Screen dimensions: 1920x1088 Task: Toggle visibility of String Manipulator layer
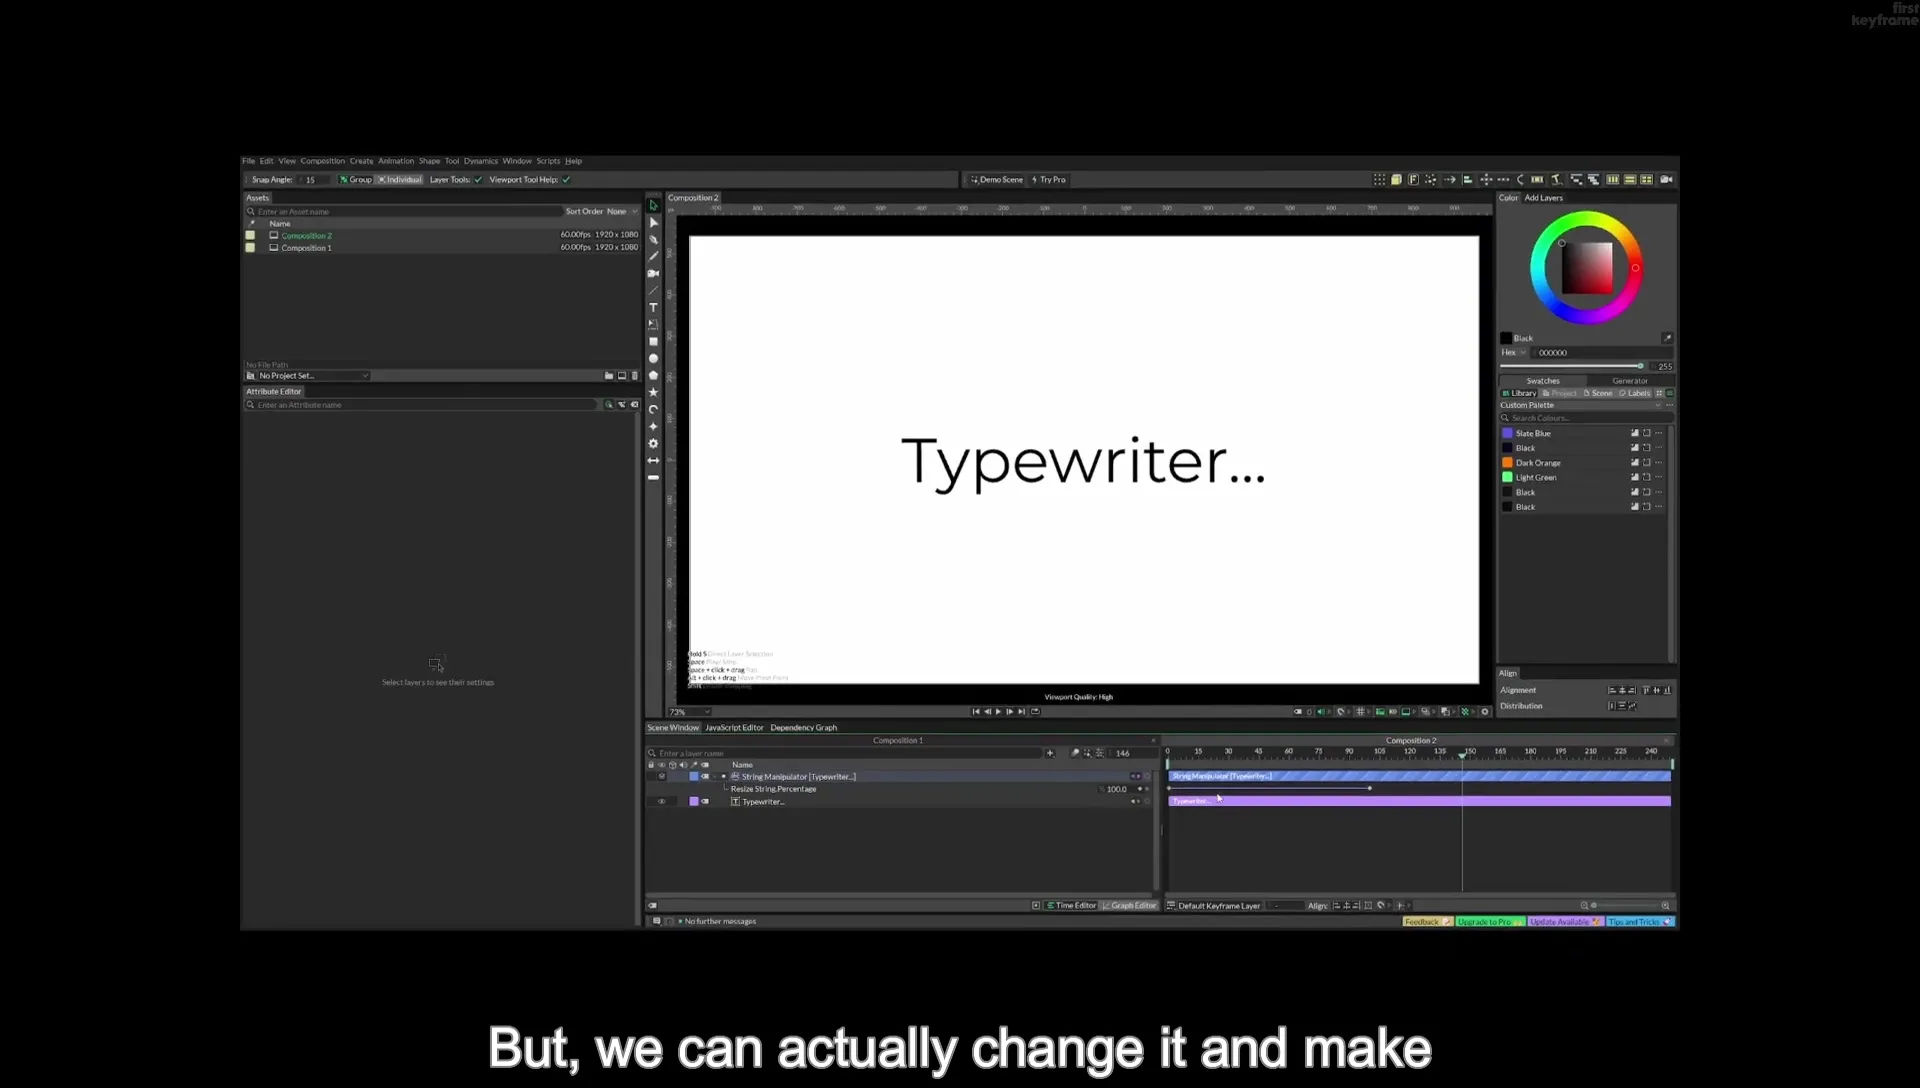pyautogui.click(x=661, y=776)
